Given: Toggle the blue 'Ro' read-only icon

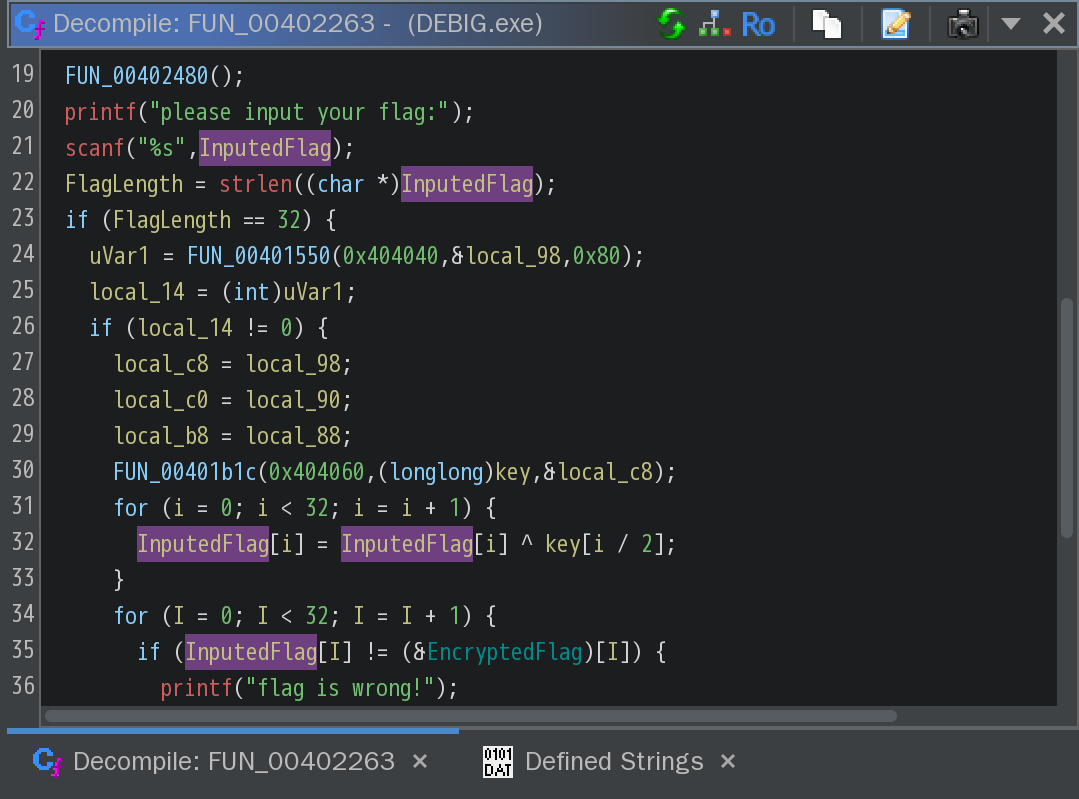Looking at the screenshot, I should coord(758,24).
